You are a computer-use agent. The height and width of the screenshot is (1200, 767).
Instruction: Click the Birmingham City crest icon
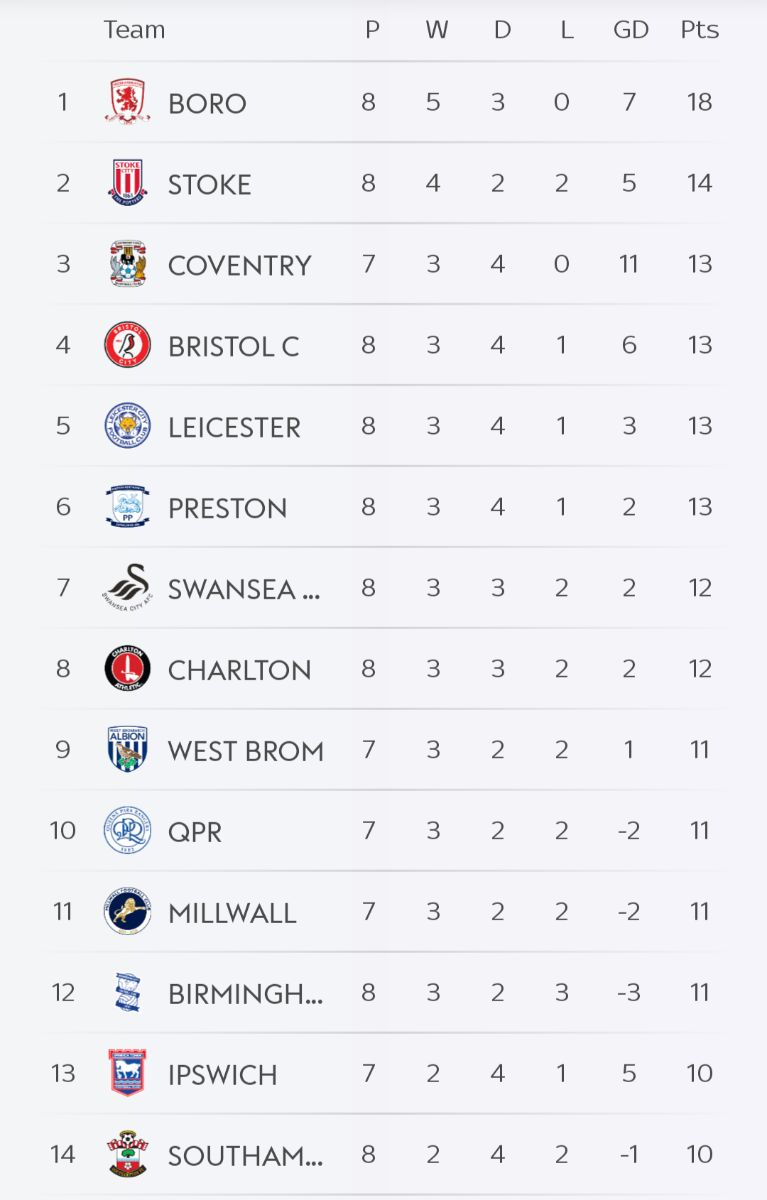click(x=128, y=993)
